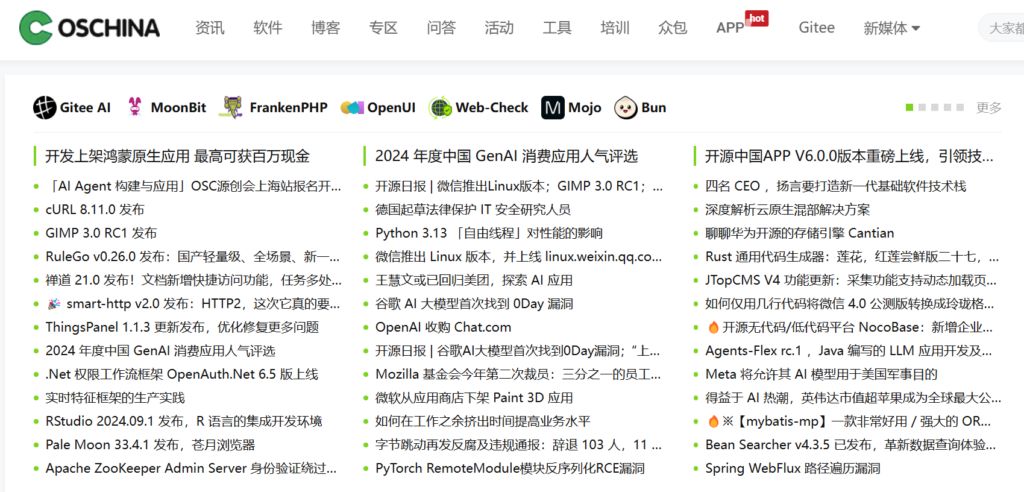Click the search input field
1024x492 pixels.
click(1000, 28)
